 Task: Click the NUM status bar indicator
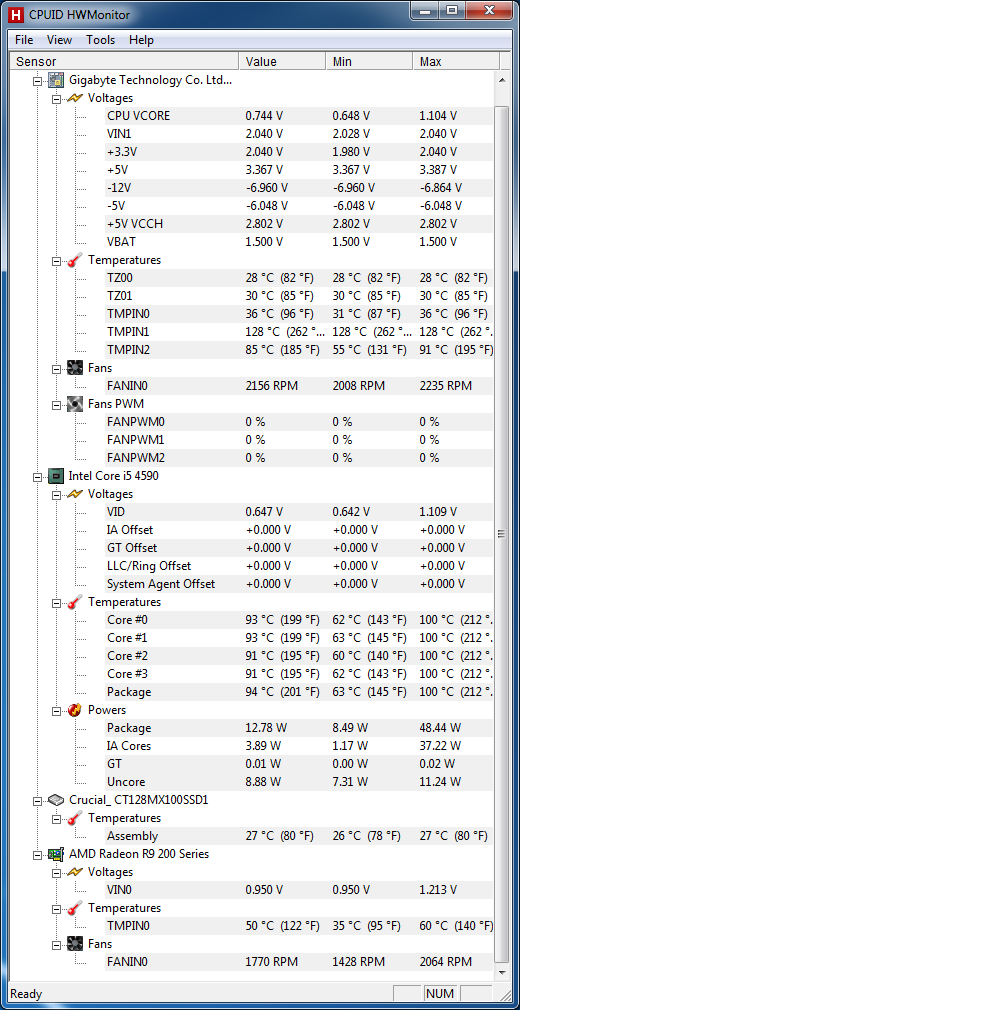click(440, 993)
